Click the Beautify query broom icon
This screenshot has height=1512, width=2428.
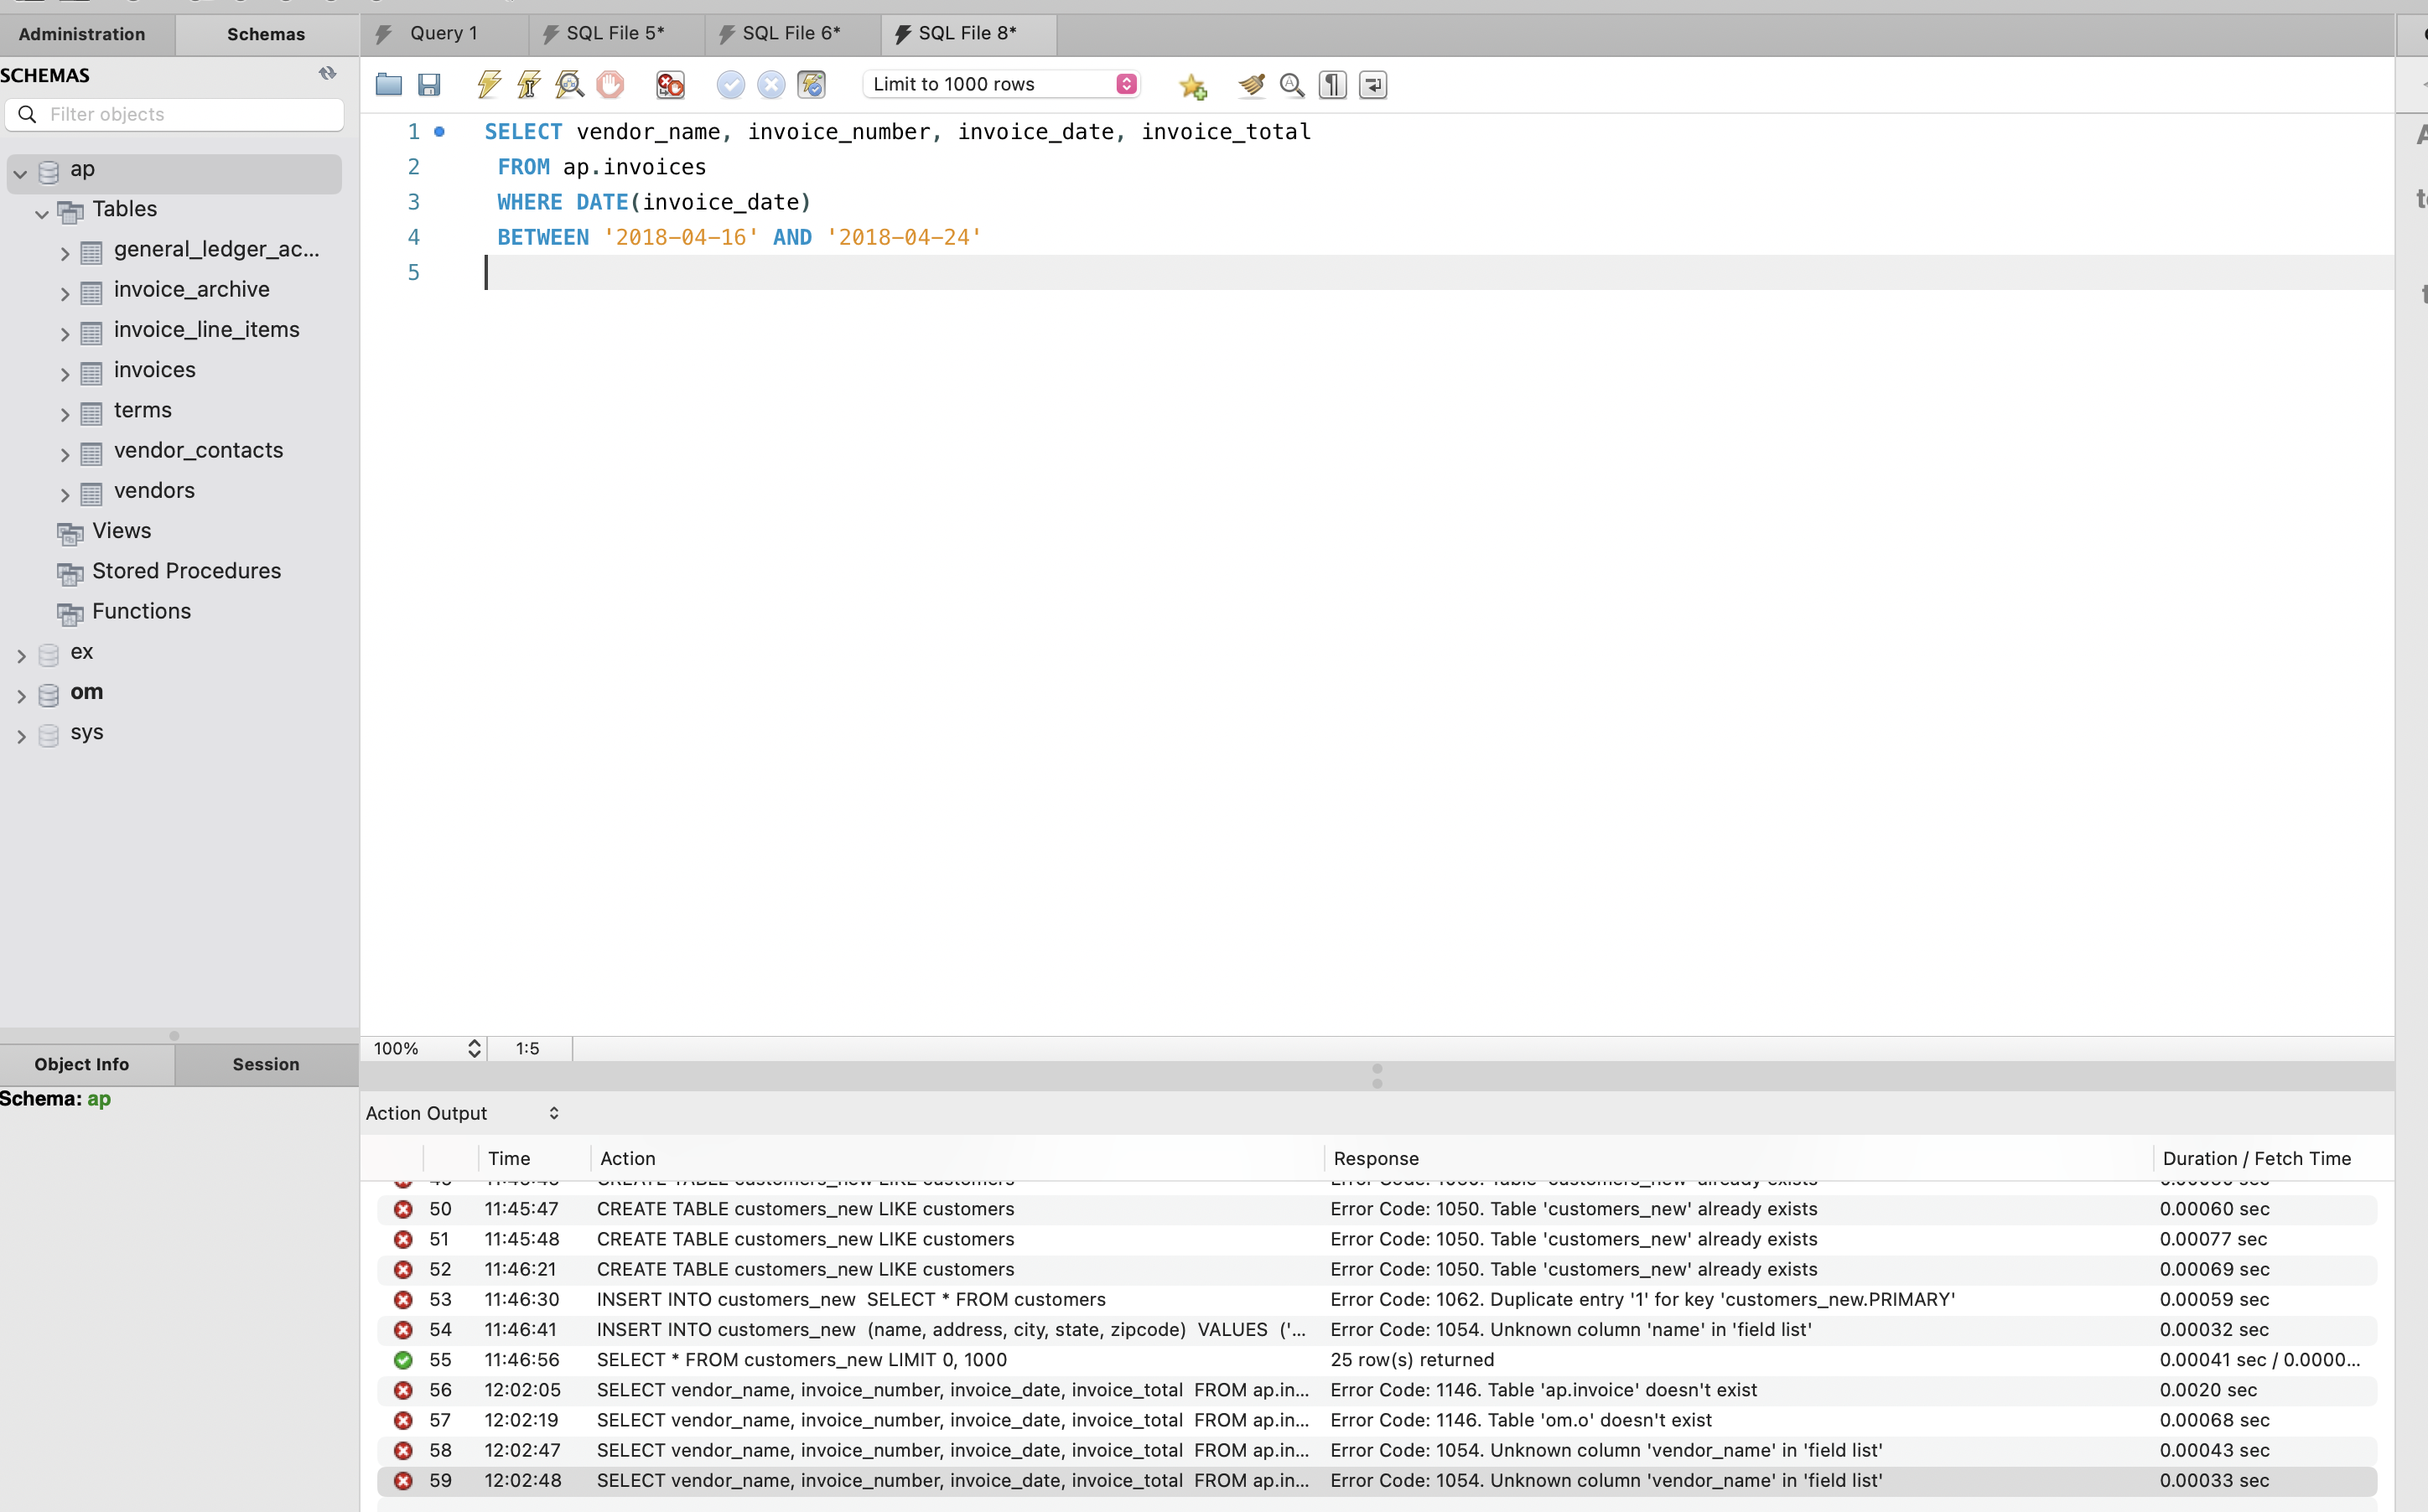[1251, 85]
